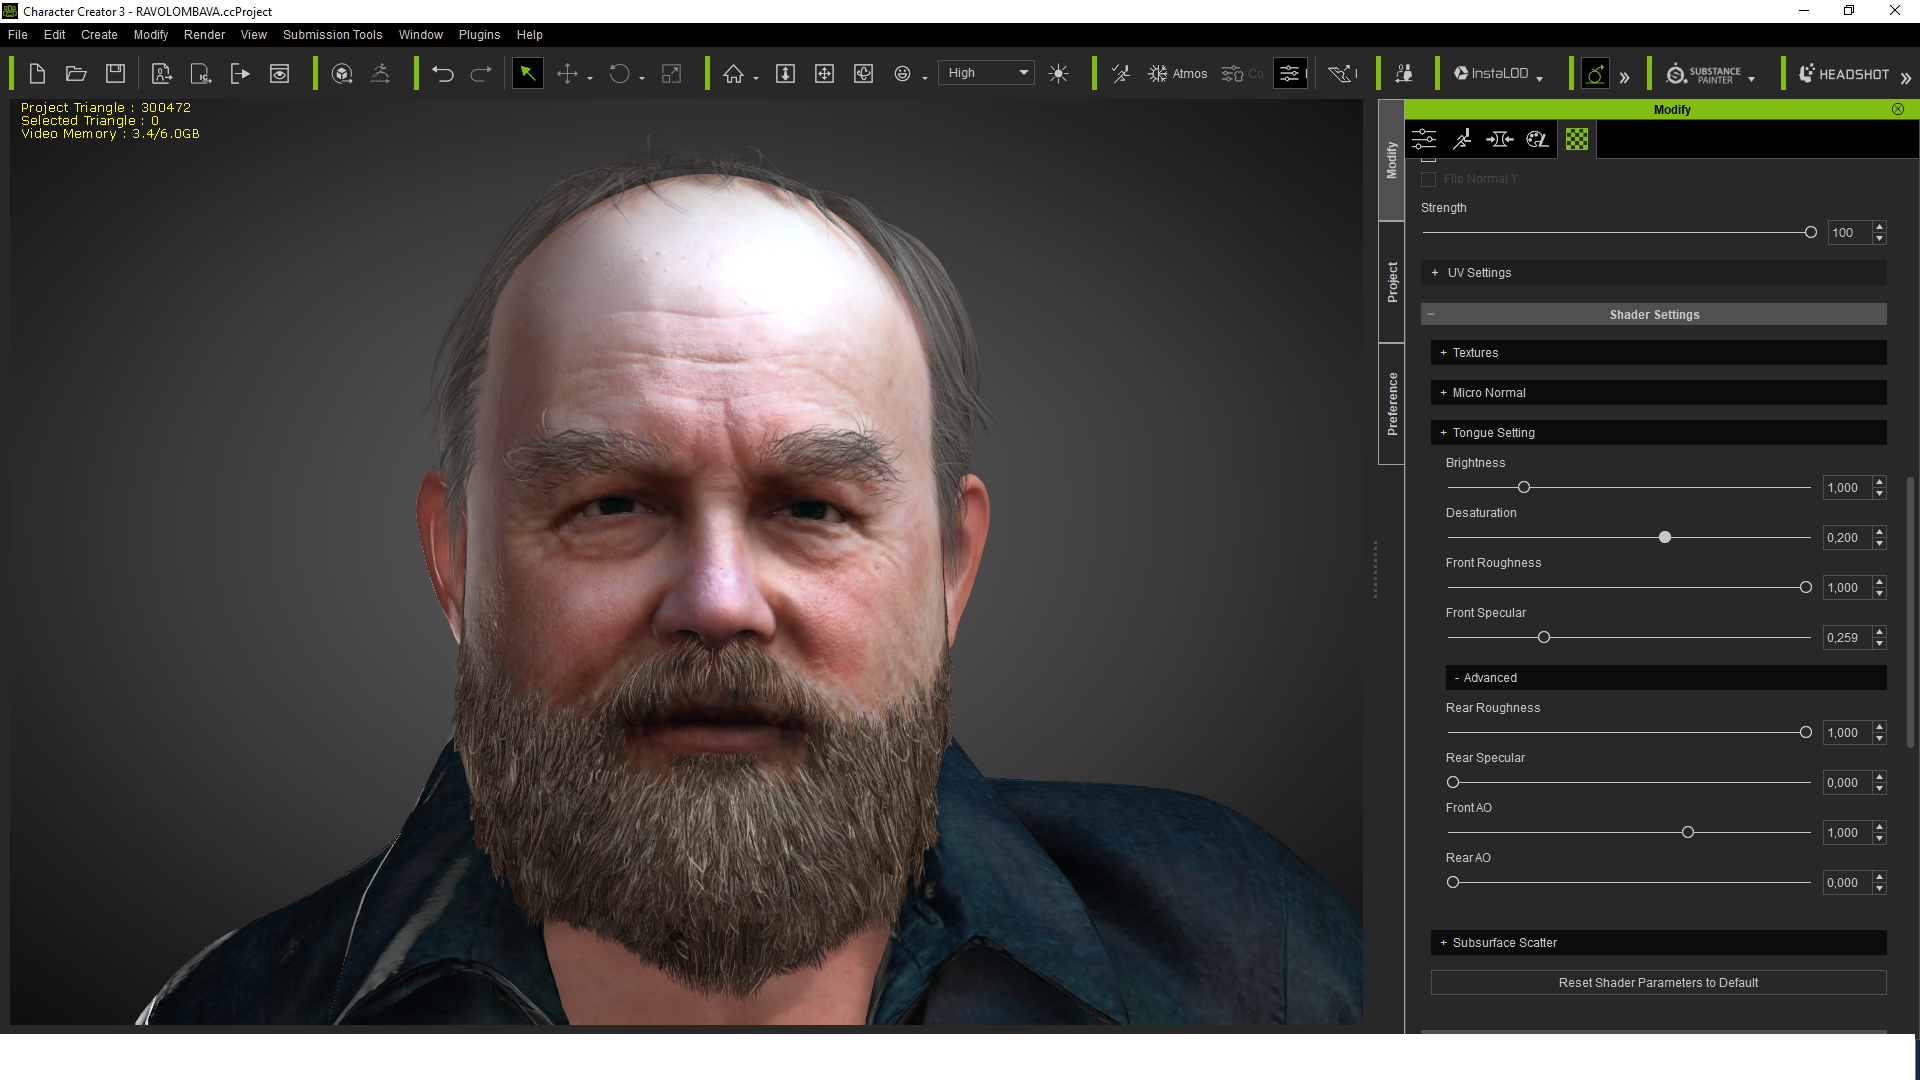Click the Desaturation slider handle
Screen dimensions: 1920x1080
[1665, 538]
